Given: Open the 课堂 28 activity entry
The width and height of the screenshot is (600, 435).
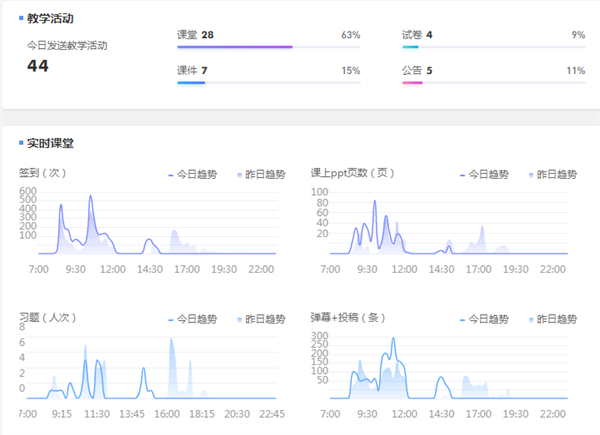Looking at the screenshot, I should (195, 35).
